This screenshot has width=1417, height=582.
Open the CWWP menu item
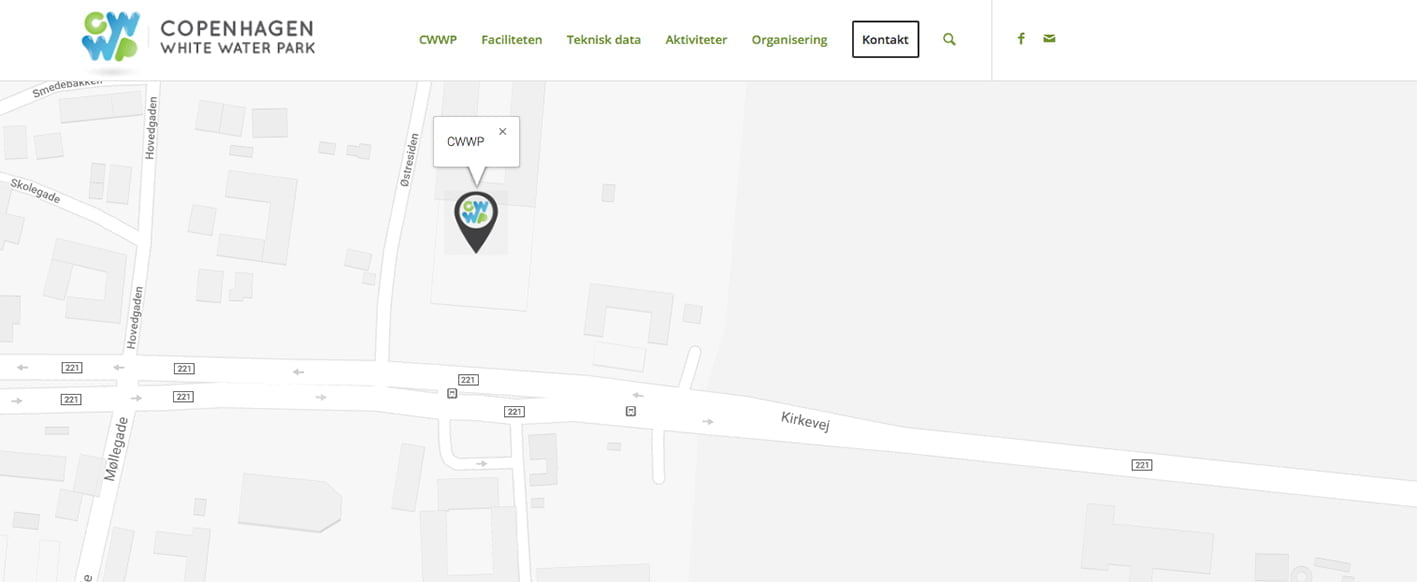[x=438, y=40]
